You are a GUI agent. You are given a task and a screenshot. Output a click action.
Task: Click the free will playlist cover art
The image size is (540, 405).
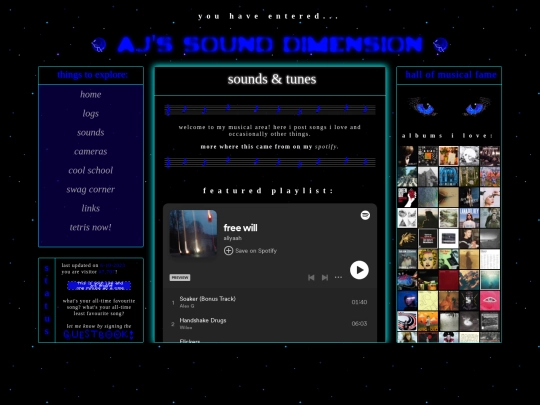193,234
